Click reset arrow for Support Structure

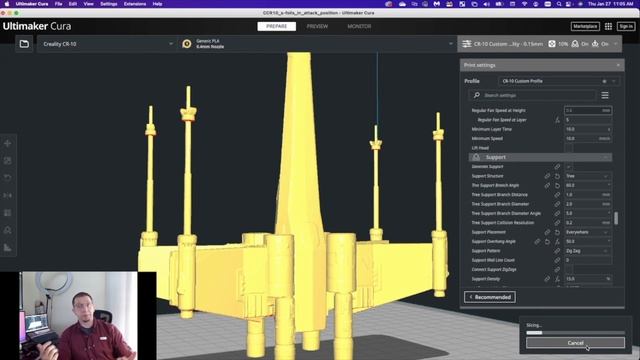557,176
